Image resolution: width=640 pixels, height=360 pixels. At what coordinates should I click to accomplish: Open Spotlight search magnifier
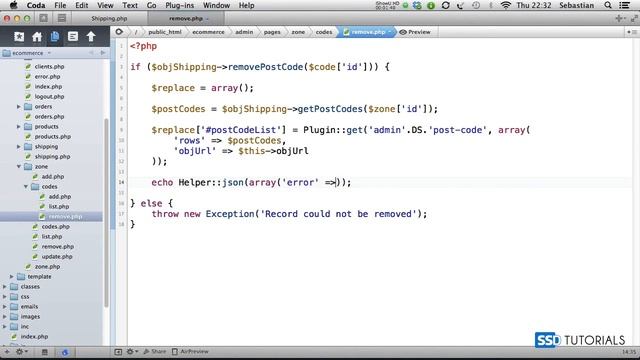click(608, 5)
